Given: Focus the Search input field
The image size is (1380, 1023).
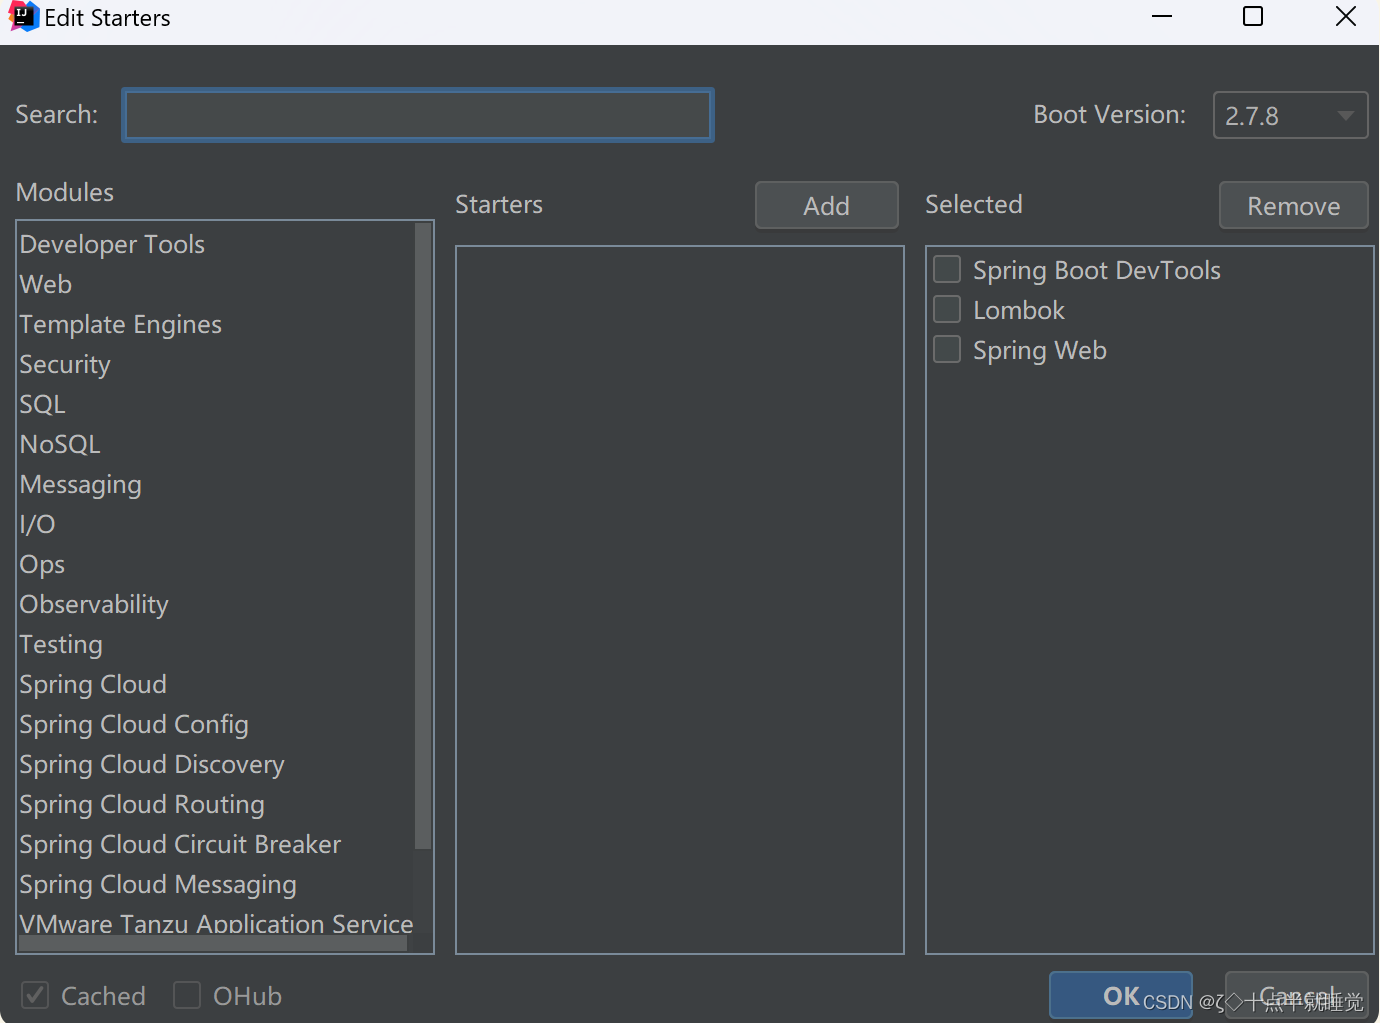Looking at the screenshot, I should [418, 115].
